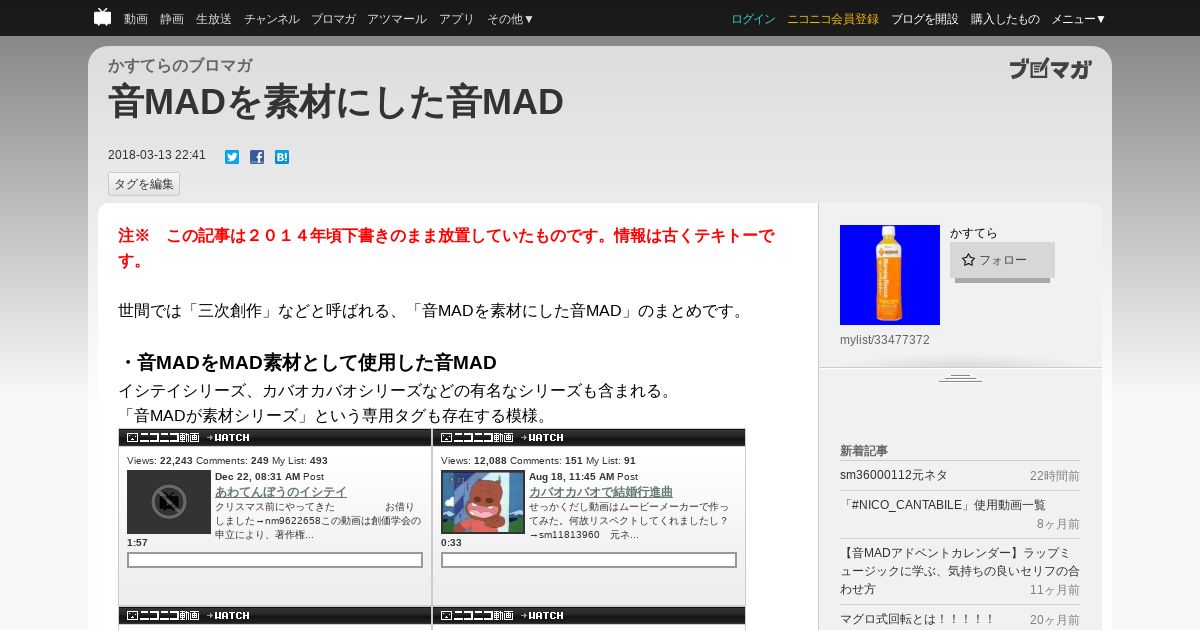
Task: Click the Niconico TV logo icon
Action: tap(102, 17)
